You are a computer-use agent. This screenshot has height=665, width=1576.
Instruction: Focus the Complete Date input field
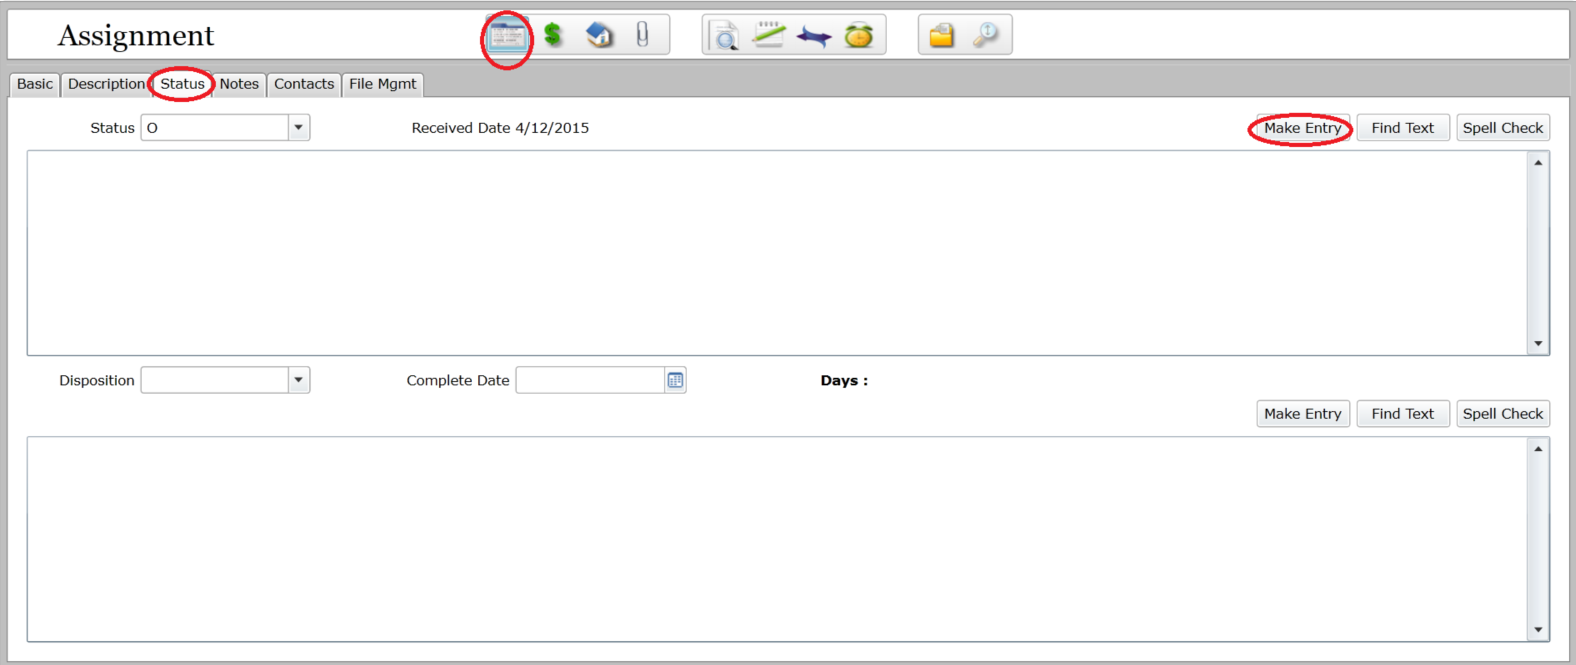click(590, 380)
